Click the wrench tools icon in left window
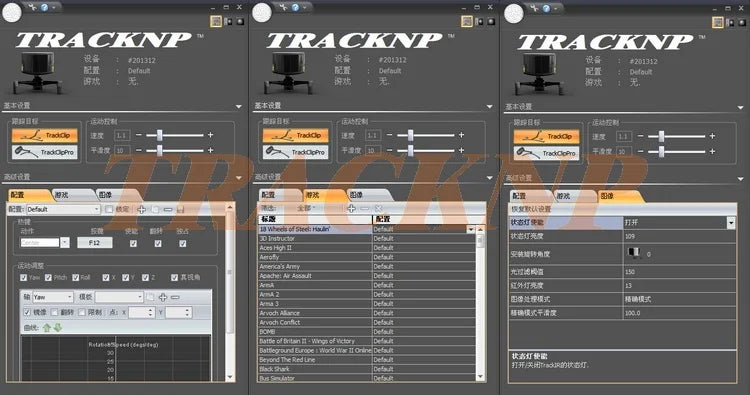The image size is (750, 395). coord(33,7)
